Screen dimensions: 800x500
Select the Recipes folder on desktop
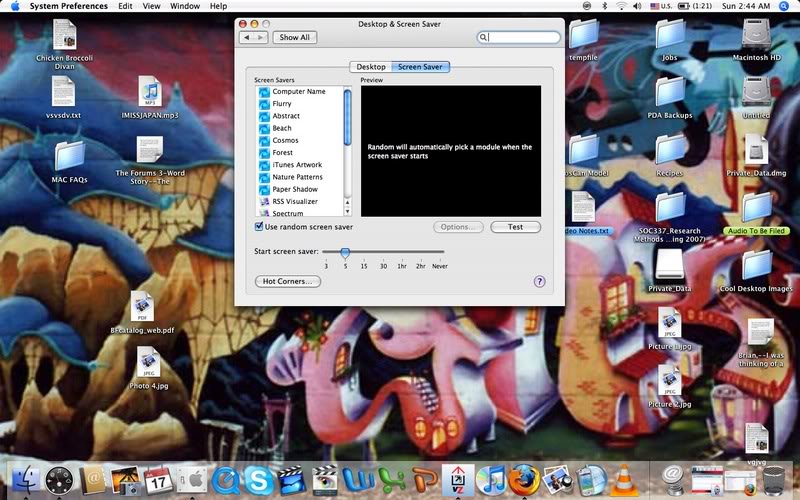[x=669, y=156]
